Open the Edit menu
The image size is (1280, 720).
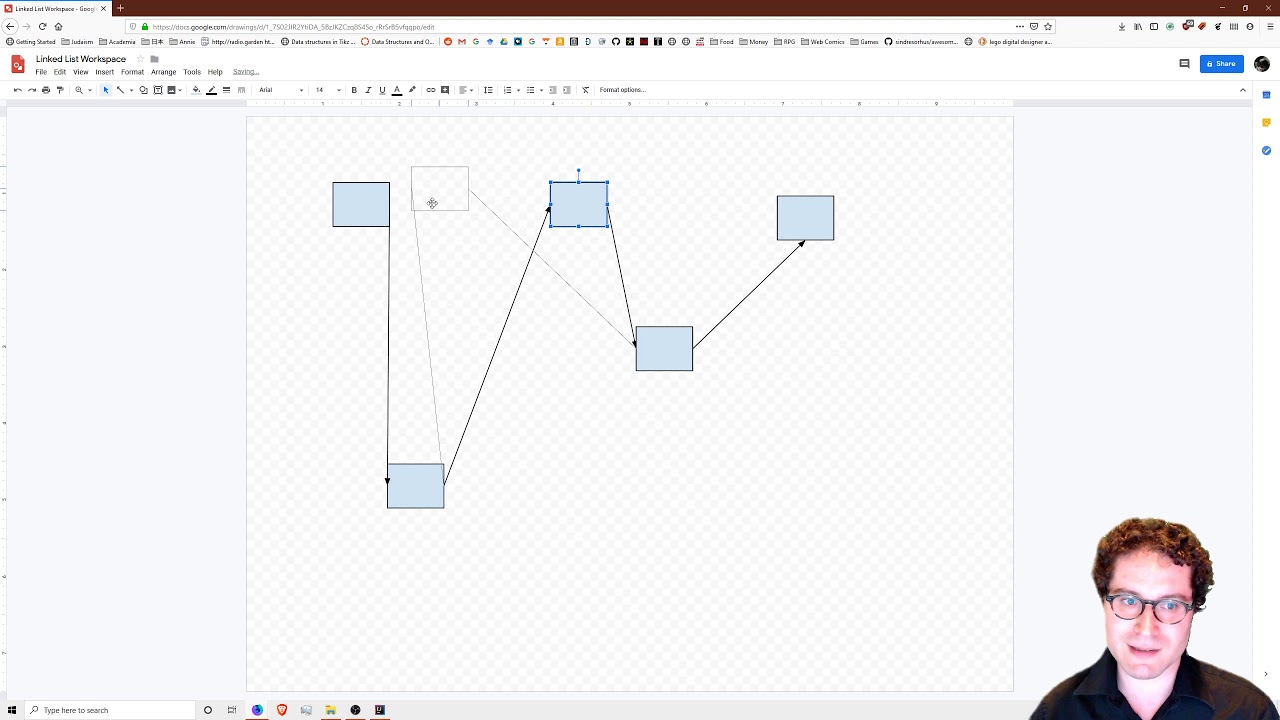[60, 72]
